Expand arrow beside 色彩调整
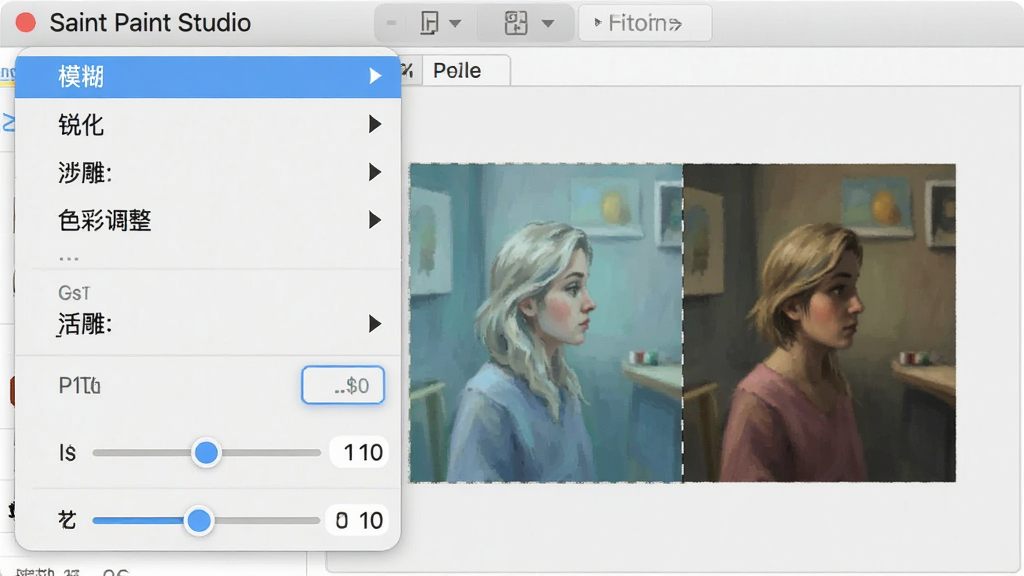 [375, 220]
